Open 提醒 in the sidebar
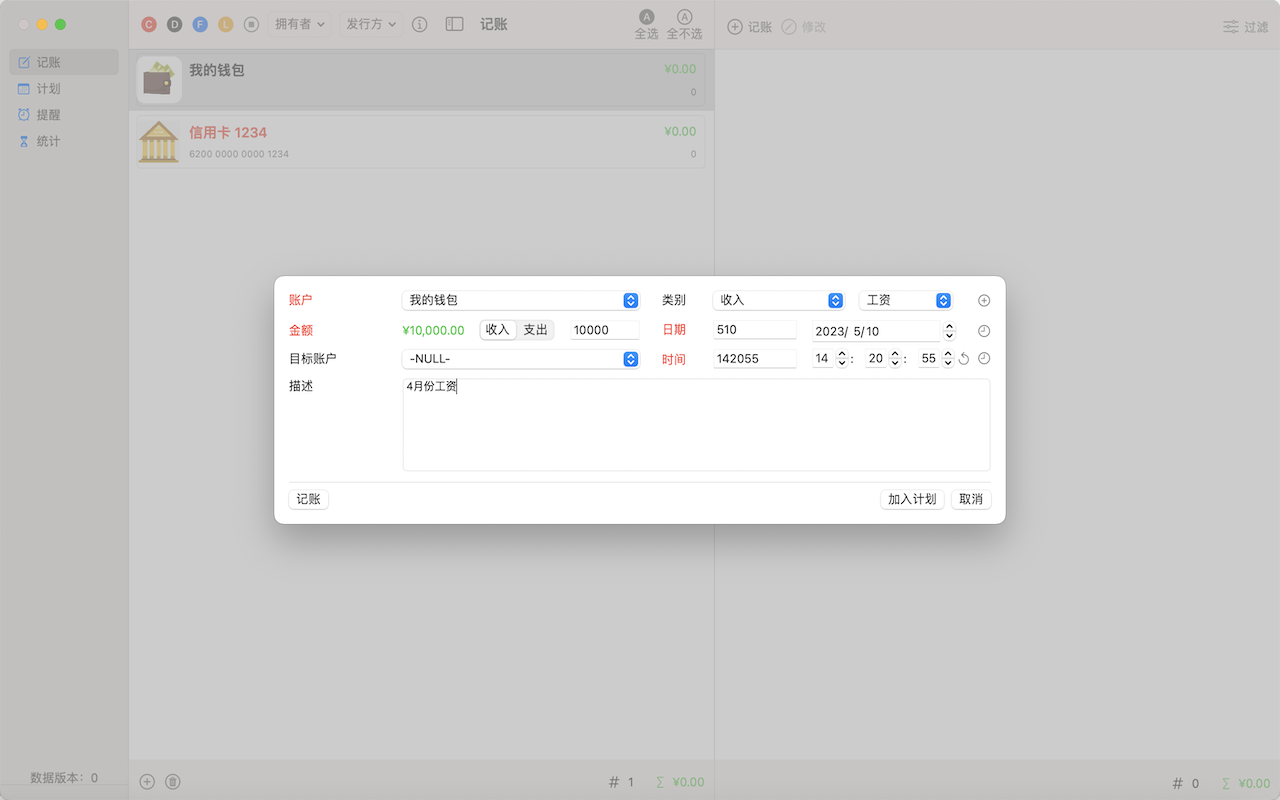This screenshot has height=800, width=1280. (64, 115)
